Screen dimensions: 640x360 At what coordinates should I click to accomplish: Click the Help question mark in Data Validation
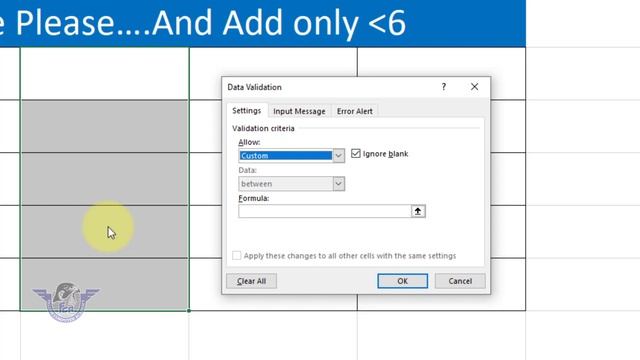click(444, 87)
